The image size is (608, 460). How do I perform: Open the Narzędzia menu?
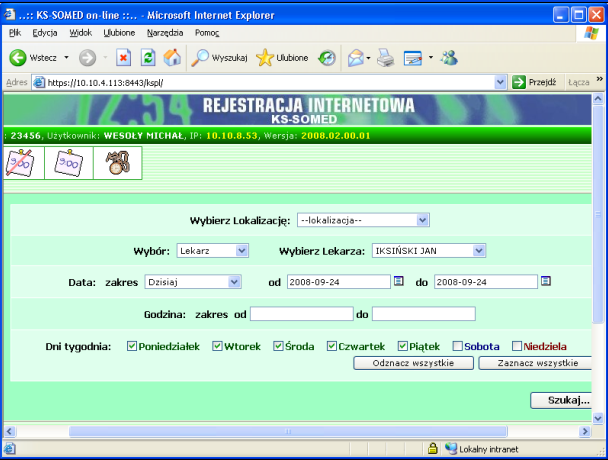[x=165, y=33]
